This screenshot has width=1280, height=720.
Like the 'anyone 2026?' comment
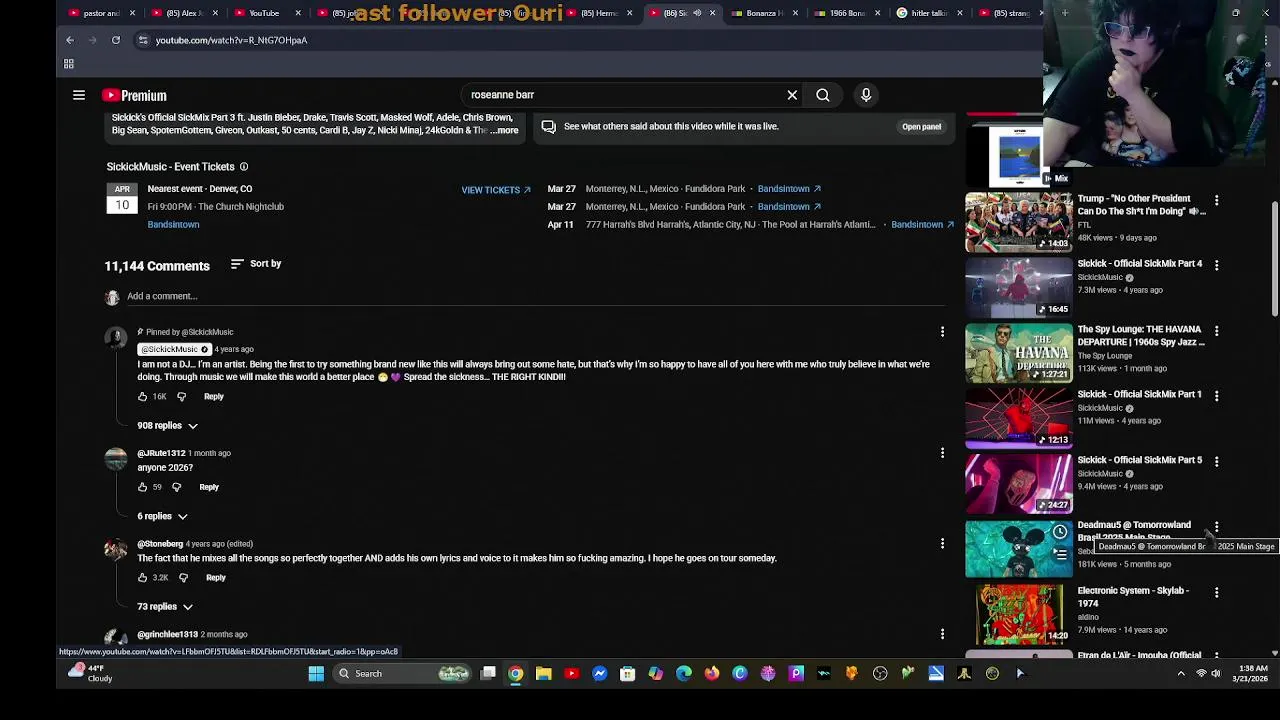coord(142,487)
